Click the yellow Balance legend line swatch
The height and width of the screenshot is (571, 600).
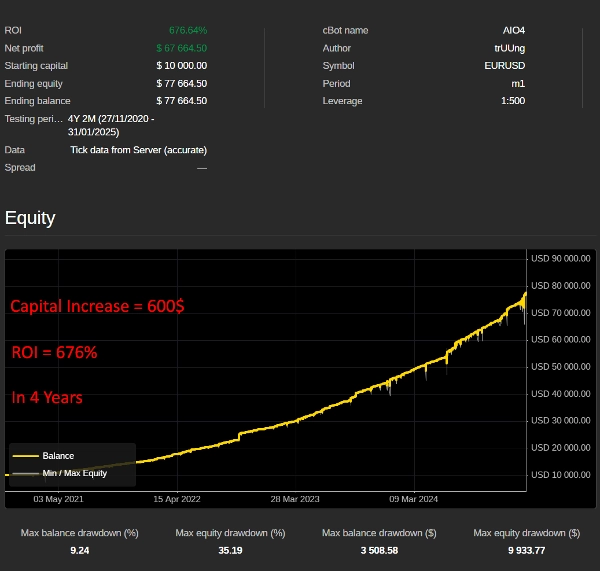25,456
